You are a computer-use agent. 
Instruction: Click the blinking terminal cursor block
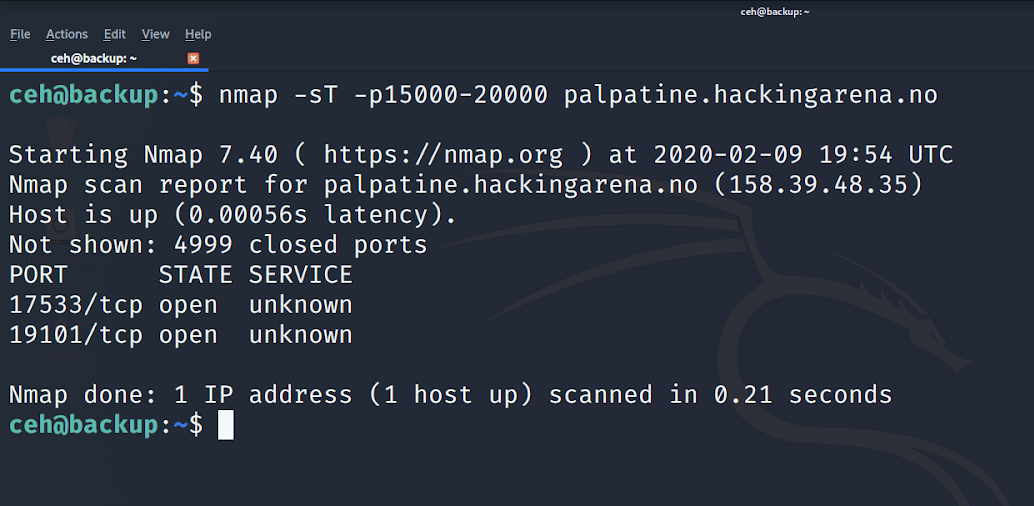tap(226, 424)
